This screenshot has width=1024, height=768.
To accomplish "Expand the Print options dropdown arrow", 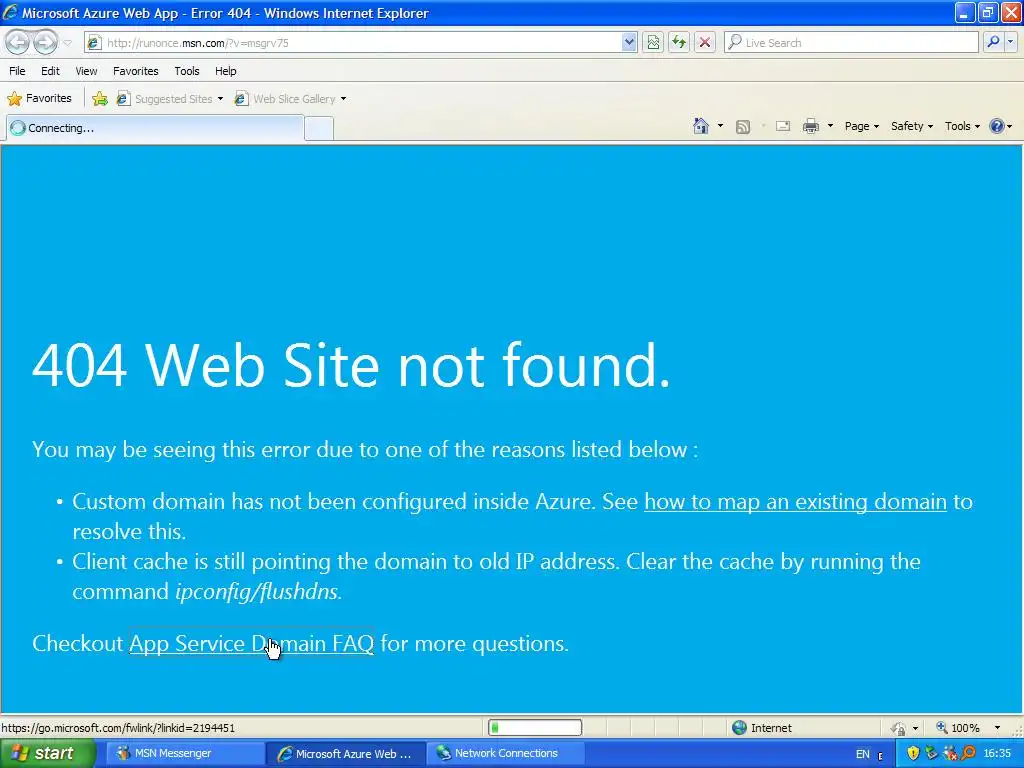I will (830, 126).
